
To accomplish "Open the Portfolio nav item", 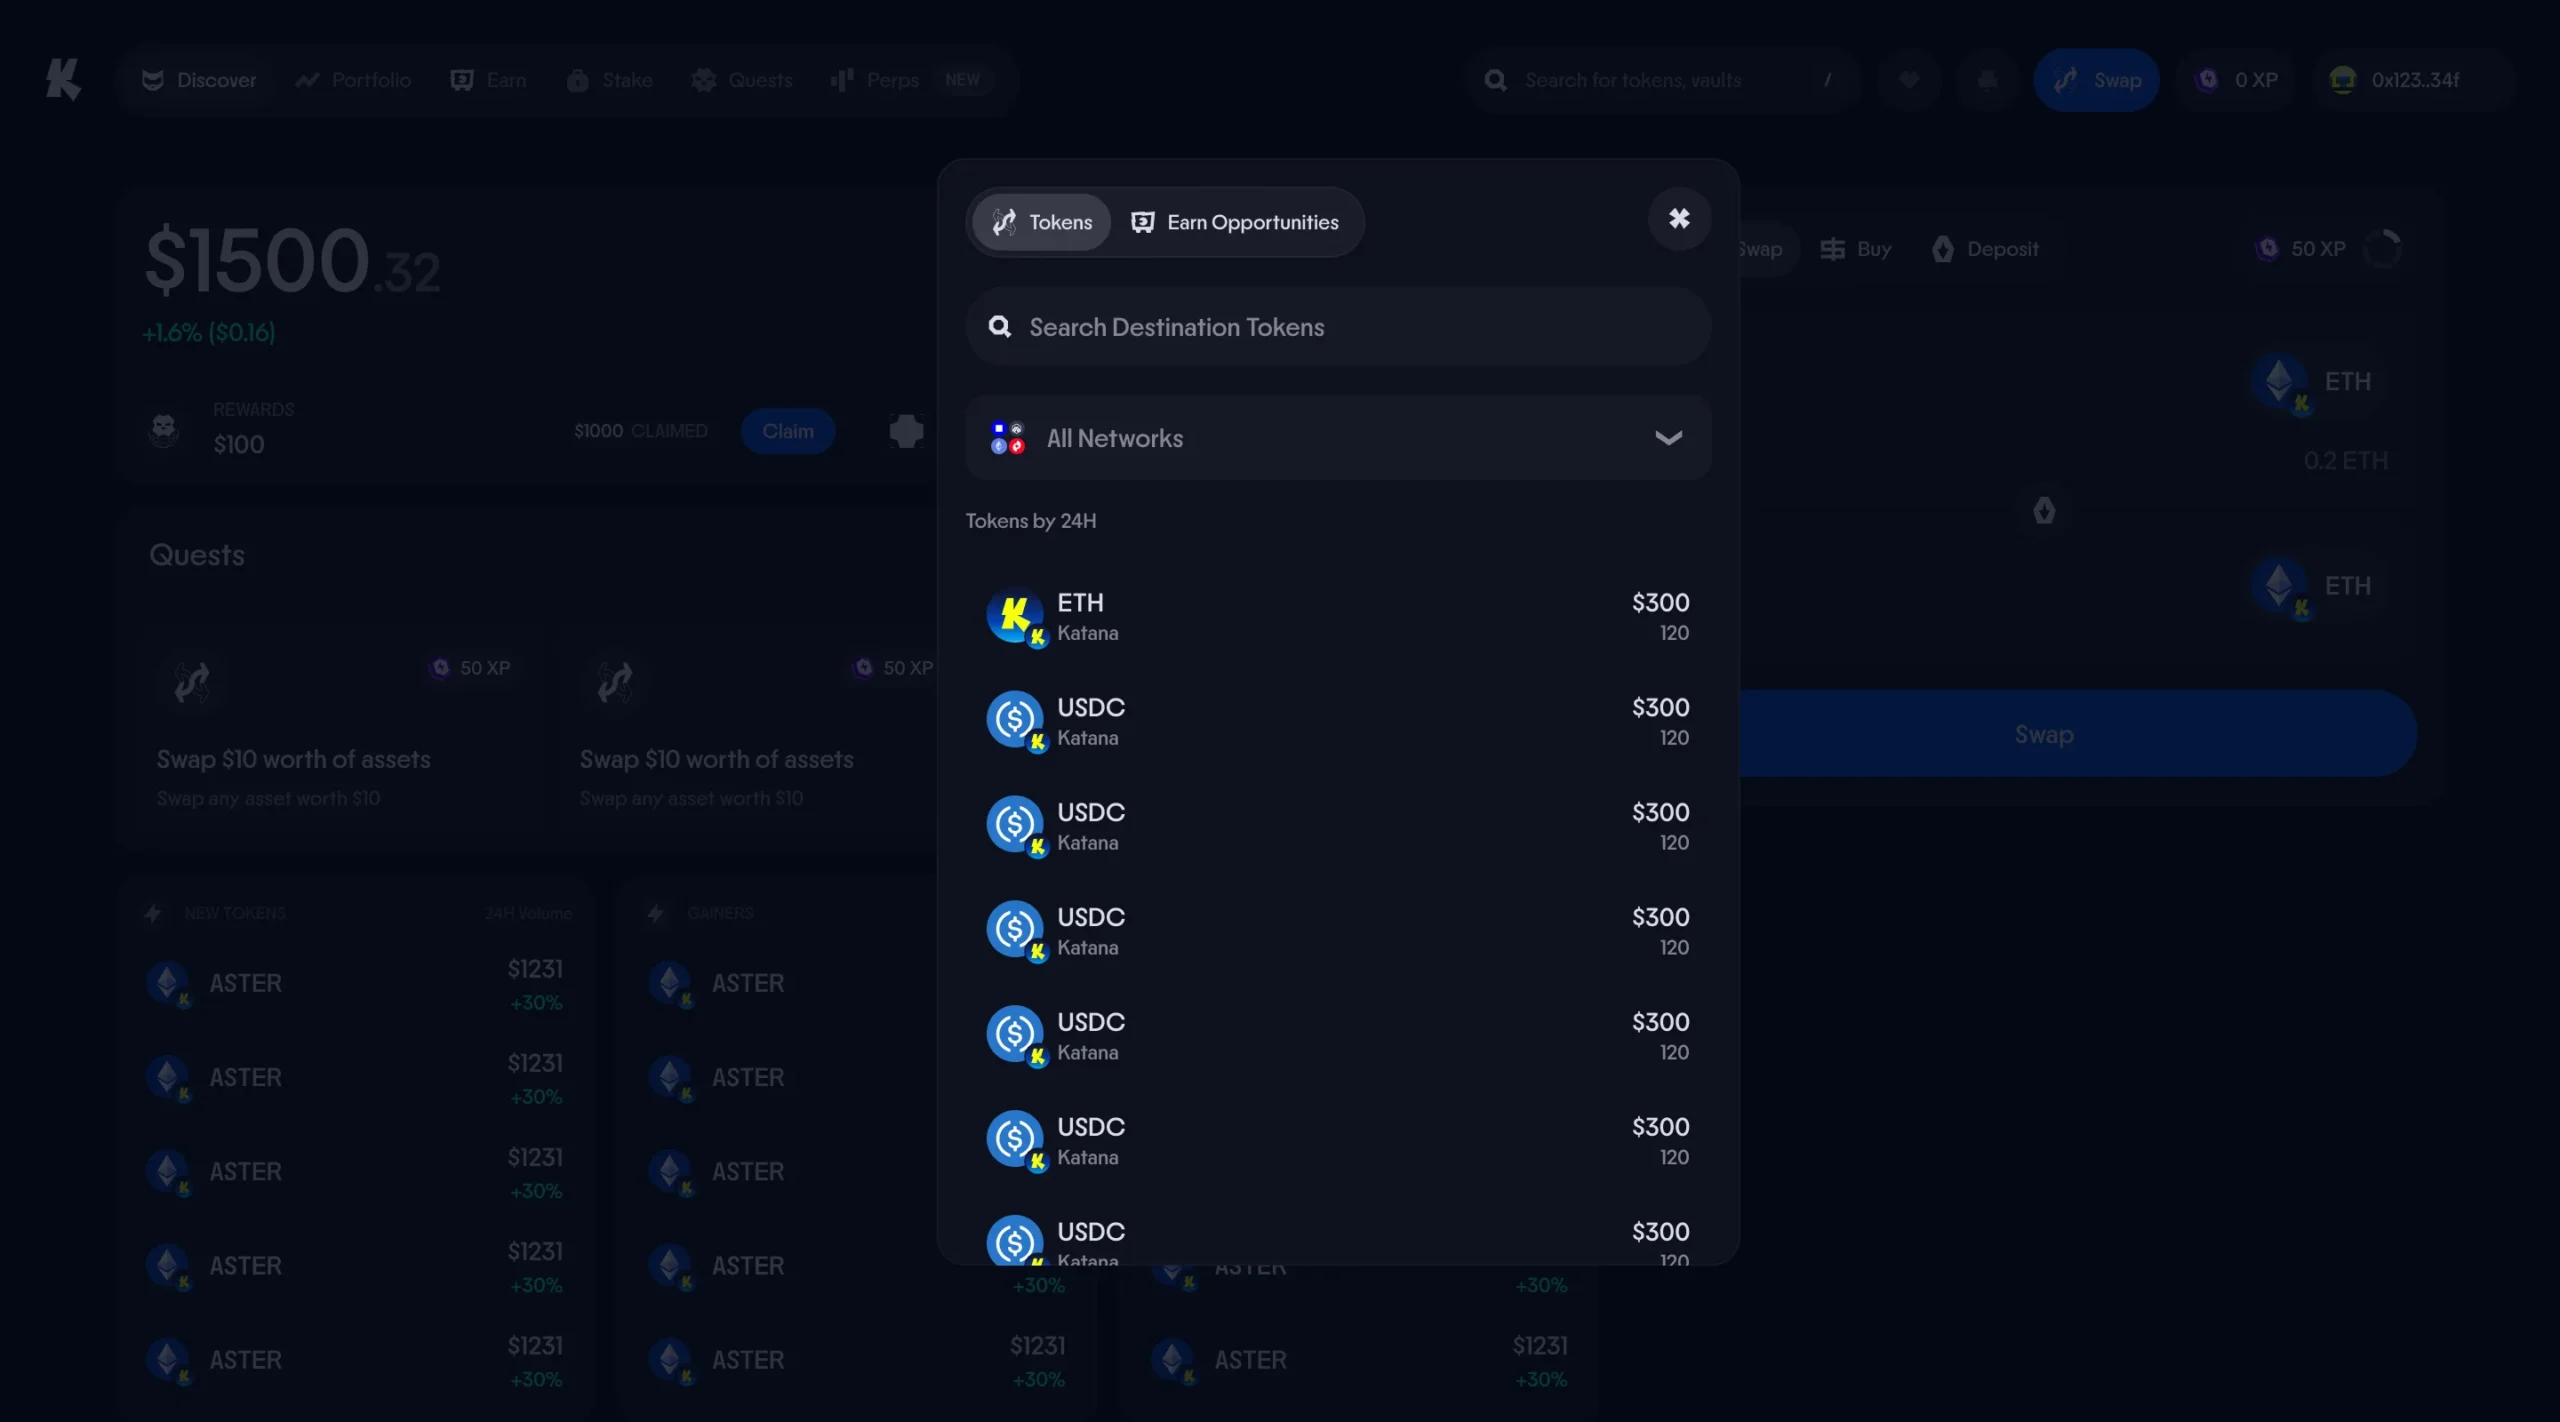I will coord(353,80).
